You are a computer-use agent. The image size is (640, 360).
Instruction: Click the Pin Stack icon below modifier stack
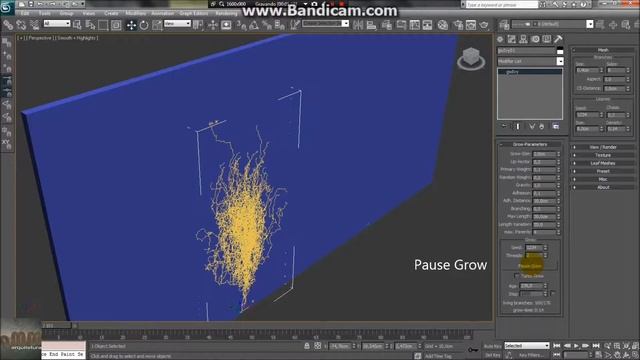coord(504,127)
